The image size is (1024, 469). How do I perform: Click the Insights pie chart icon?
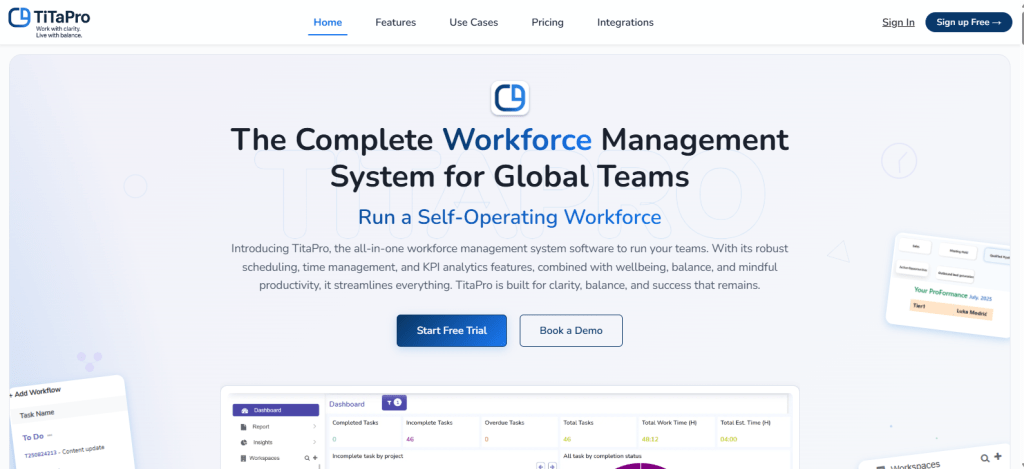243,442
